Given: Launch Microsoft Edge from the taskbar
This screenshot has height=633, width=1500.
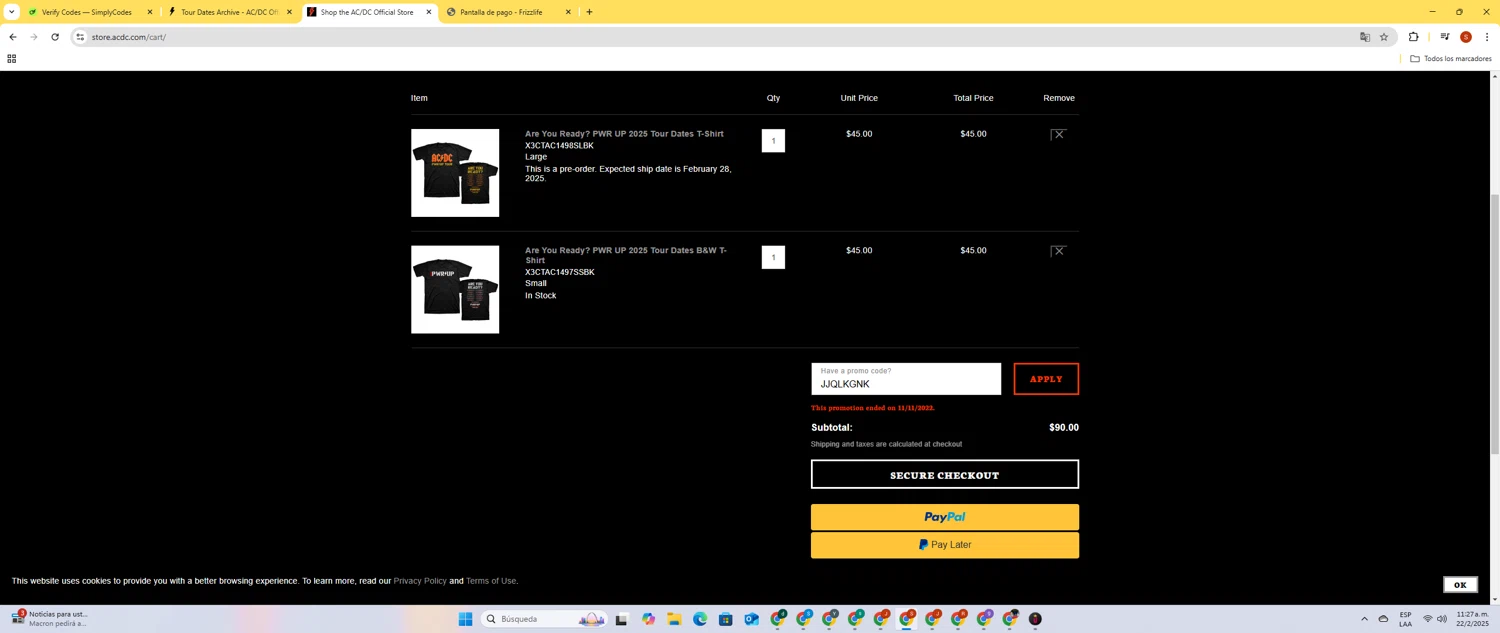Looking at the screenshot, I should pyautogui.click(x=700, y=619).
